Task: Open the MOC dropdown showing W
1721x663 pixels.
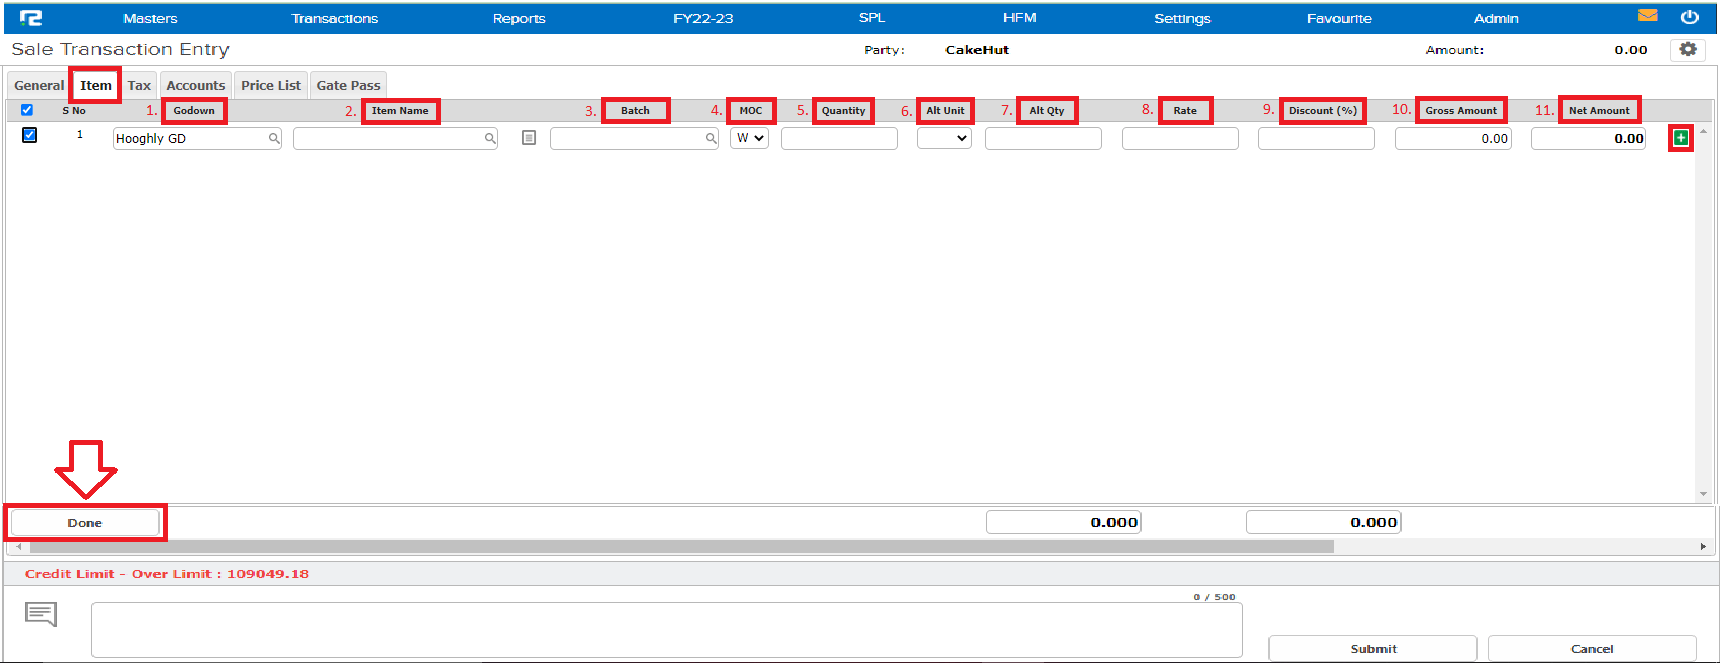Action: click(x=749, y=138)
